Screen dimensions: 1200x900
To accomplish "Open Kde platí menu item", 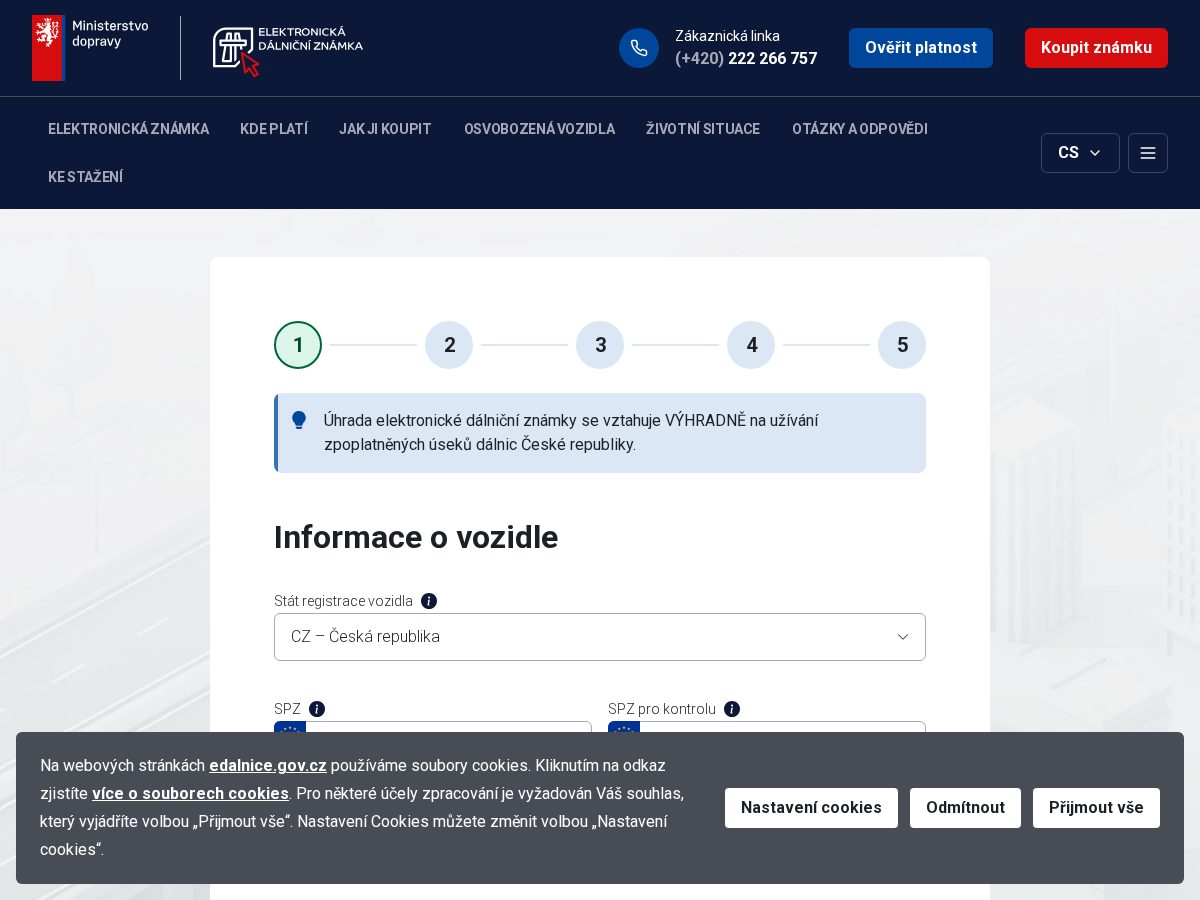I will click(274, 129).
